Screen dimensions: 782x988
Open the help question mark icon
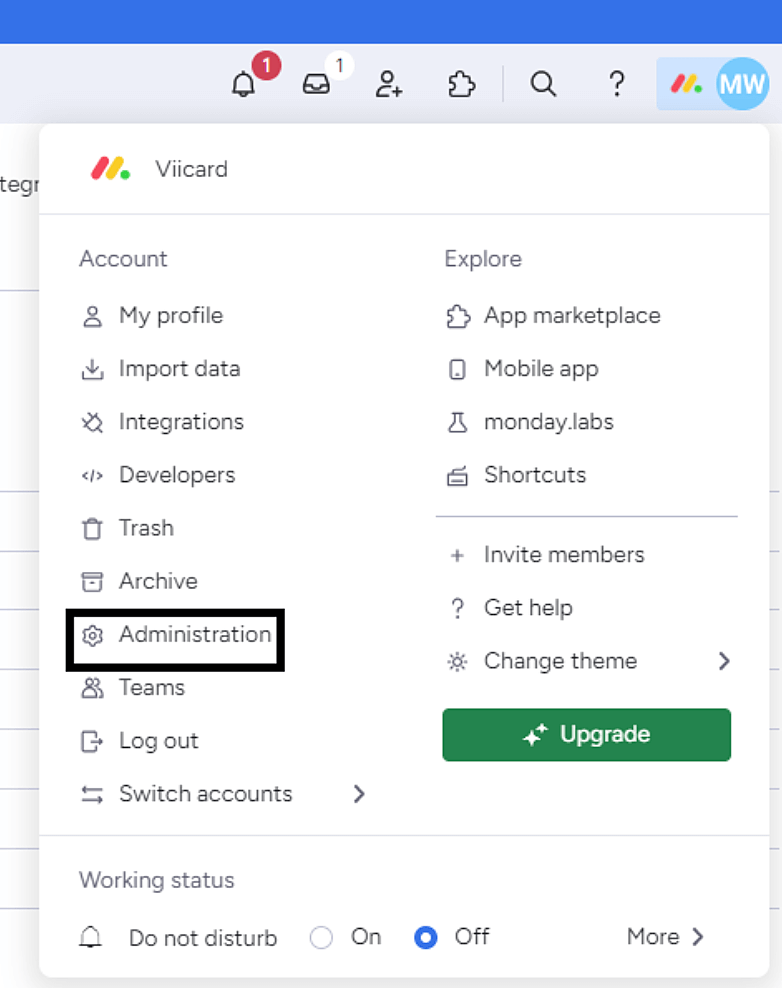(617, 84)
